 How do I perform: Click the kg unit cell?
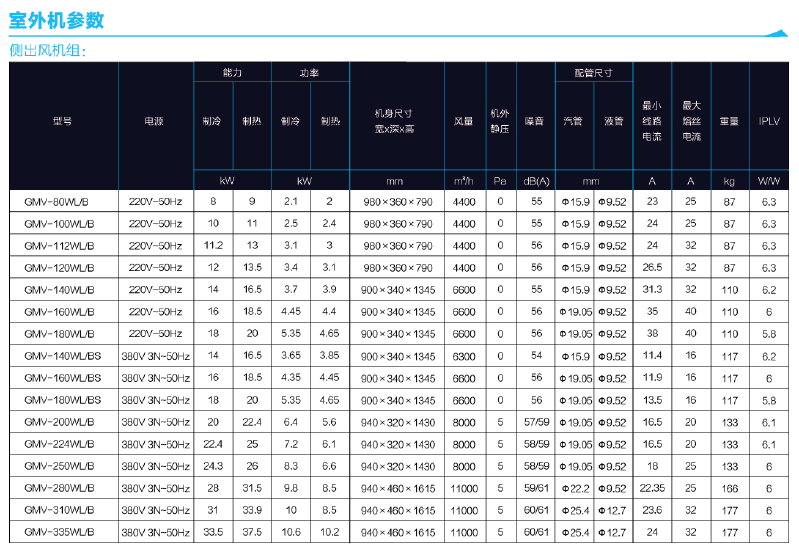pos(729,181)
